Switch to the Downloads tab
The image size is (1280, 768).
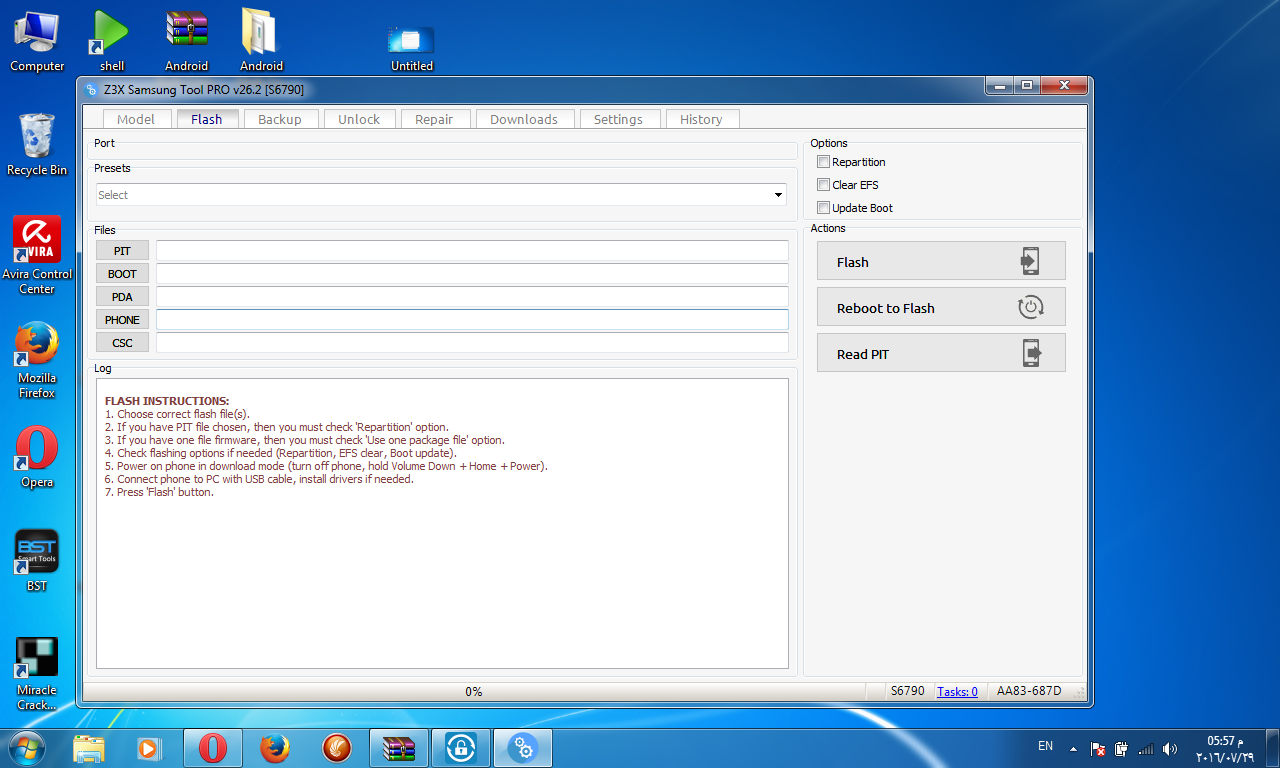point(524,119)
